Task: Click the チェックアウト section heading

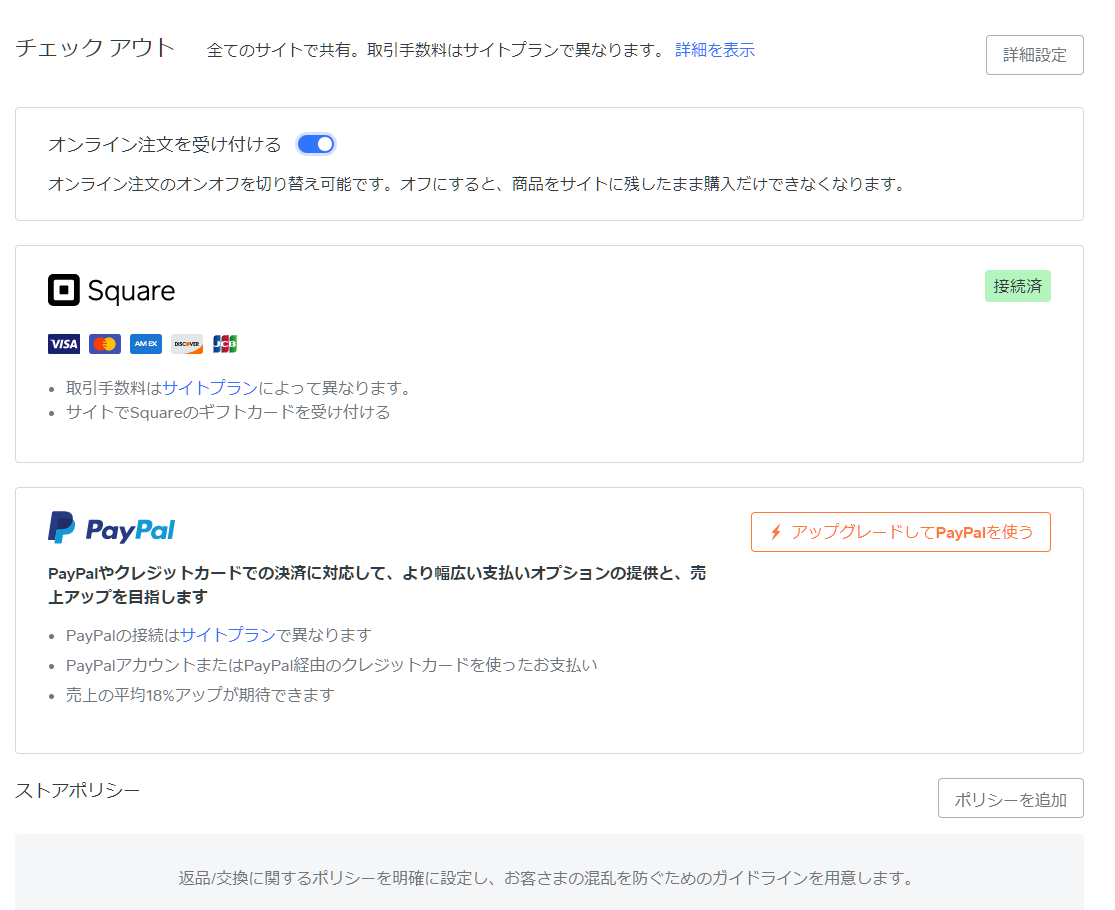Action: click(x=95, y=48)
